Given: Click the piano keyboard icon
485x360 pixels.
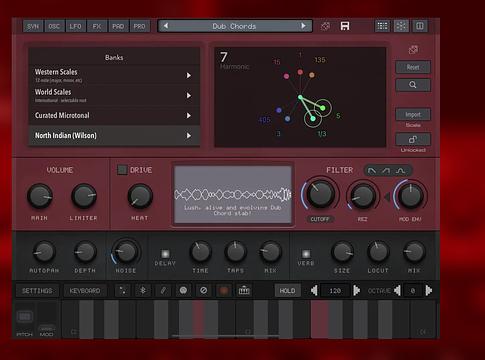Looking at the screenshot, I should coord(244,291).
